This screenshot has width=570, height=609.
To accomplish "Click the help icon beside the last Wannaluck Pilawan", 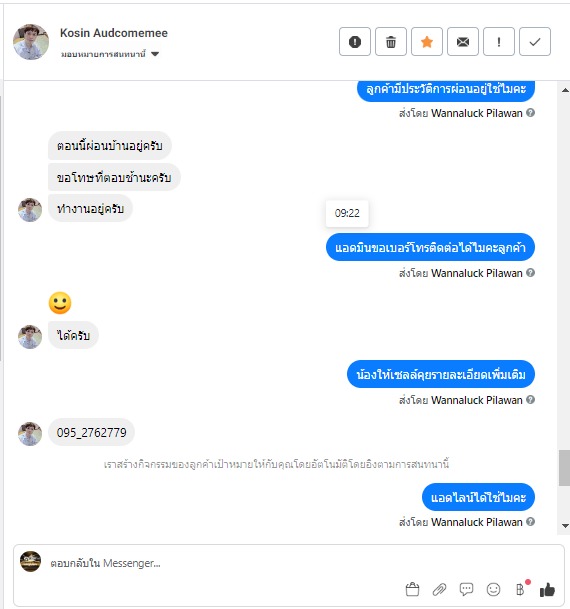I will [530, 522].
